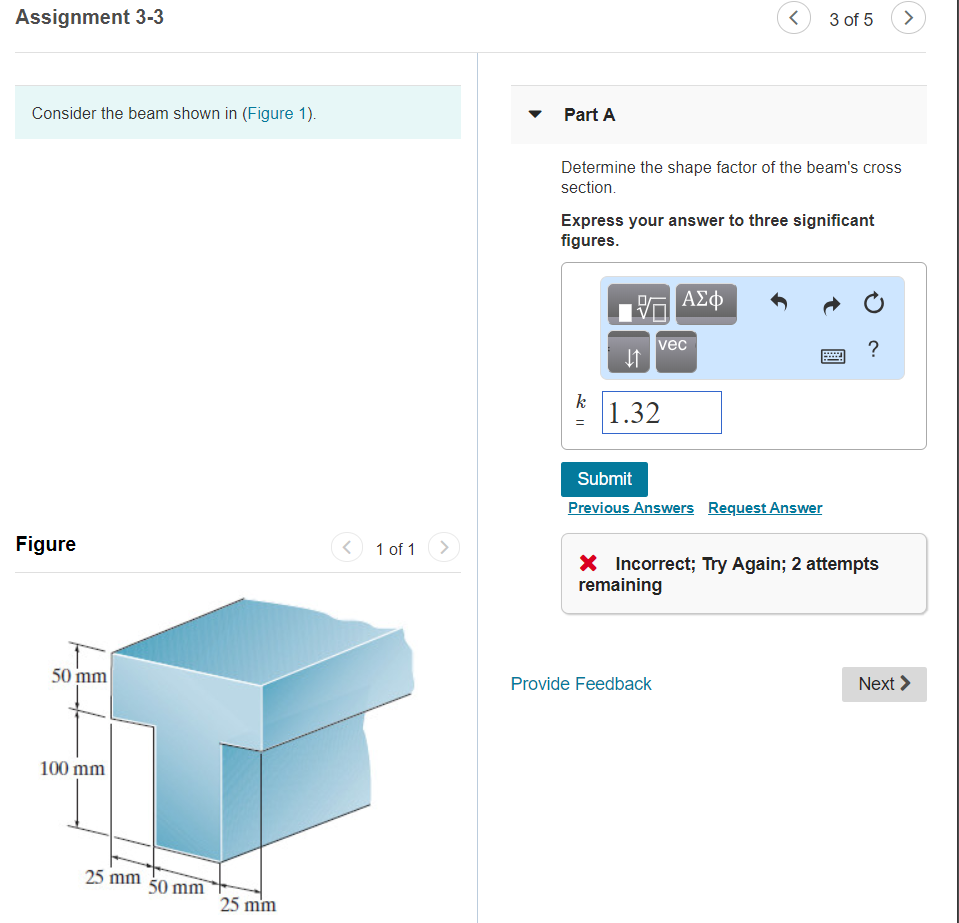
Task: Click the redo arrow in the equation editor
Action: point(830,305)
